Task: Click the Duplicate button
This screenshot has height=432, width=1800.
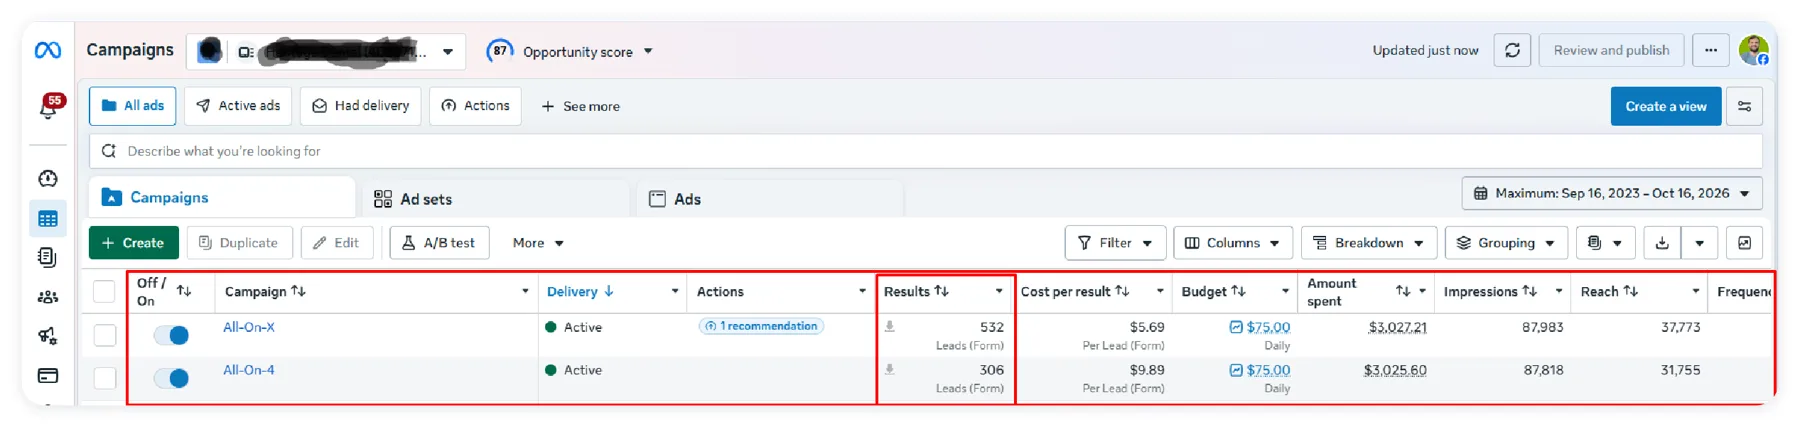Action: 238,243
